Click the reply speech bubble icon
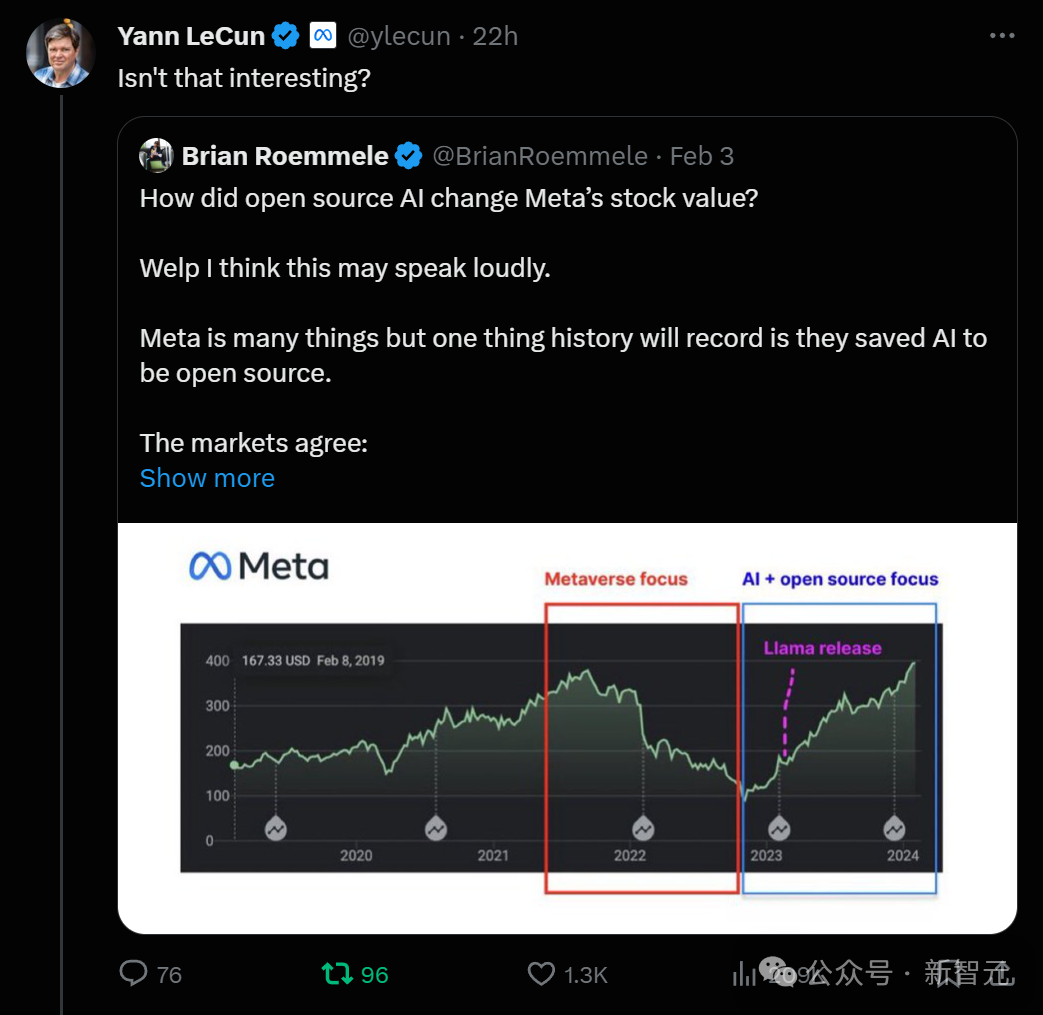This screenshot has width=1043, height=1015. coord(133,974)
